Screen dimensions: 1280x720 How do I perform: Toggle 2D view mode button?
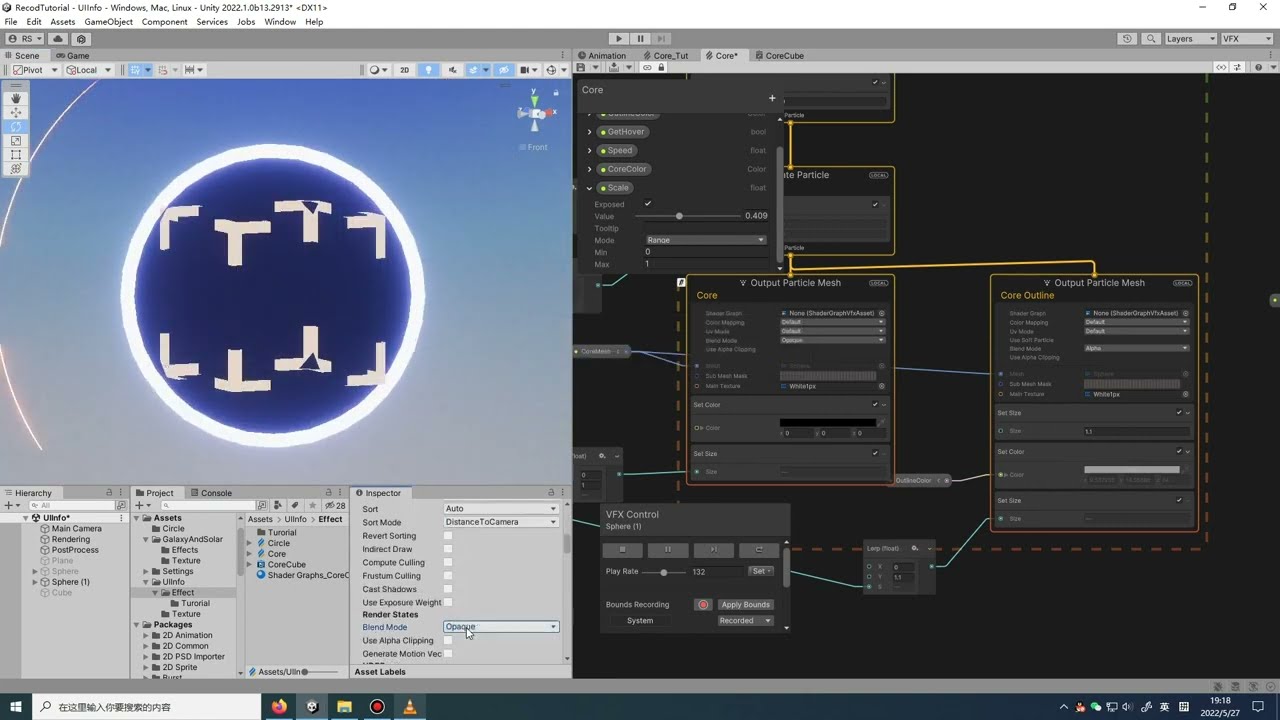point(404,70)
